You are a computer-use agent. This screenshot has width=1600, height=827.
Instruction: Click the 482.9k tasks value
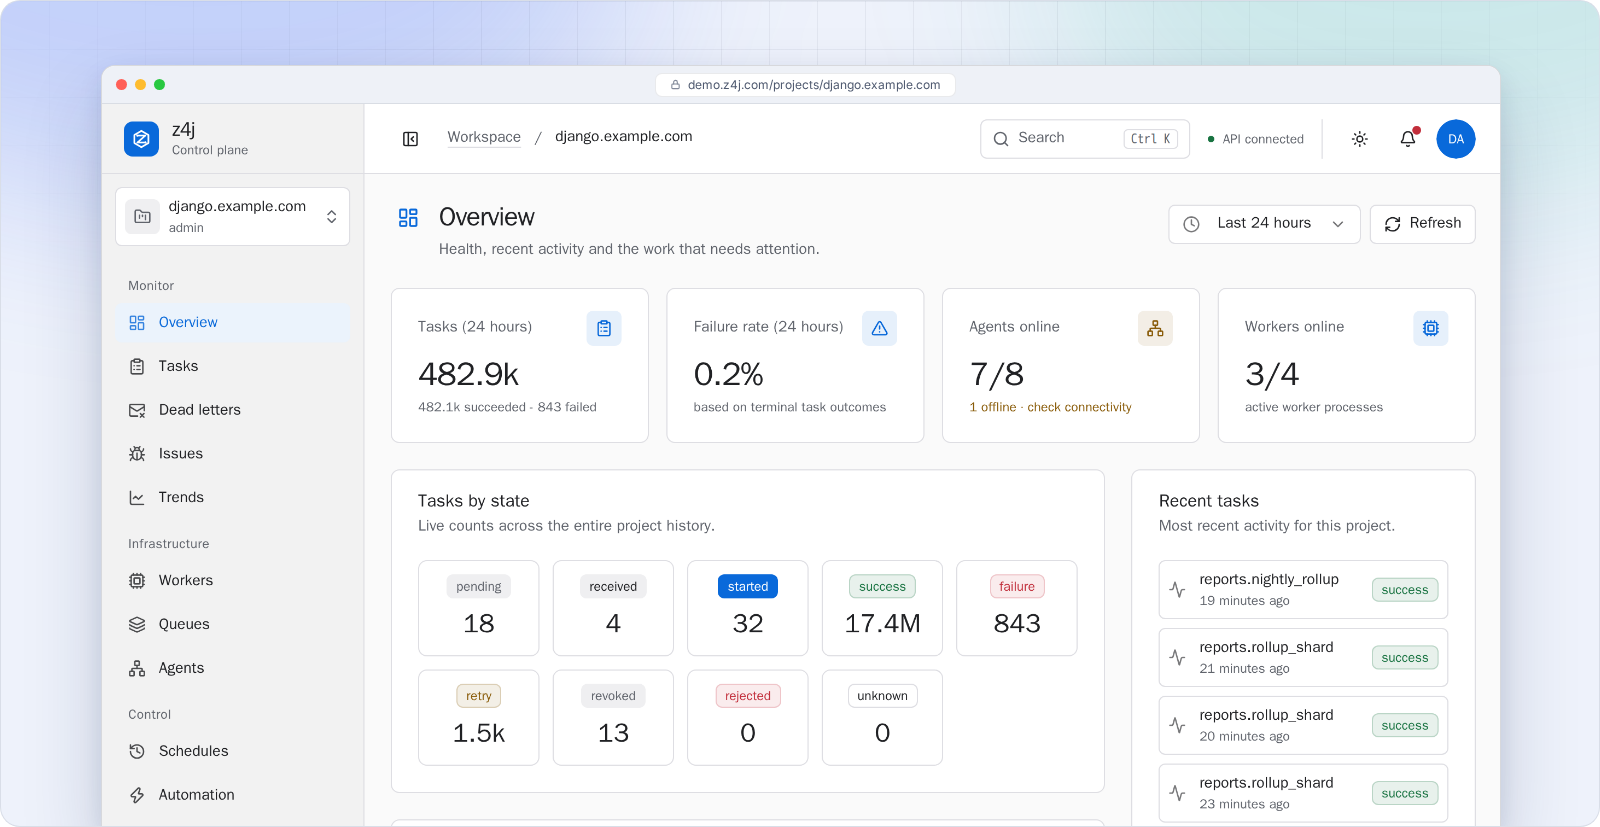tap(468, 374)
